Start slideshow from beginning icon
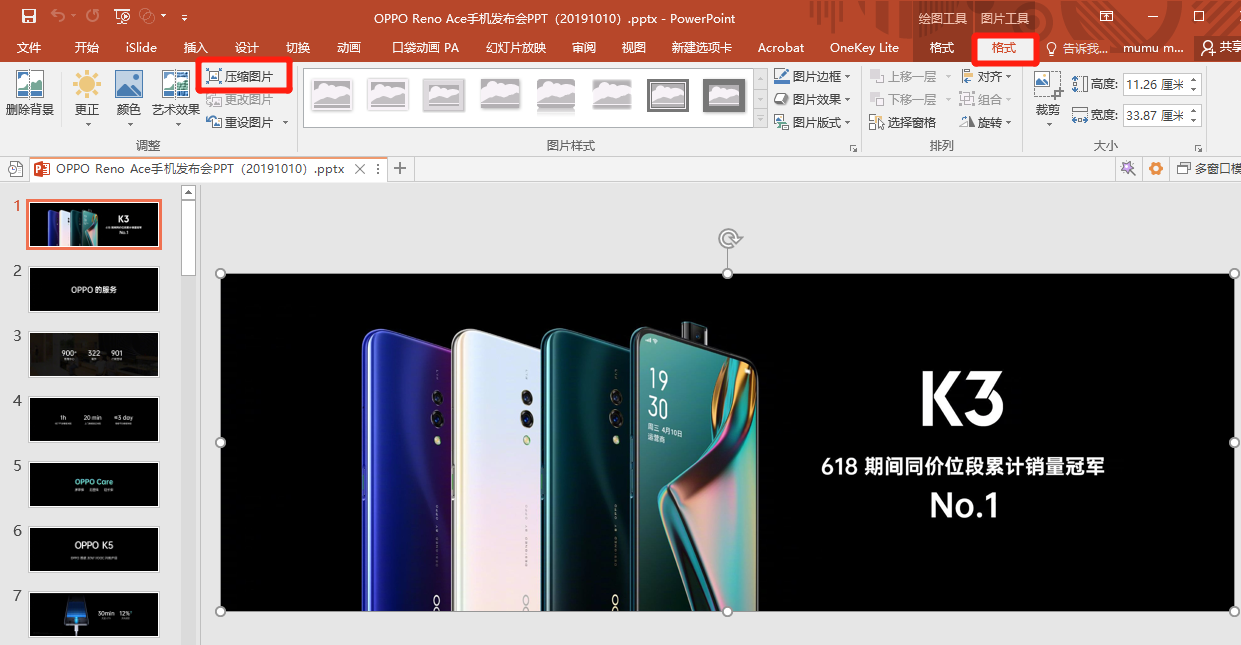Image resolution: width=1241 pixels, height=645 pixels. [122, 16]
